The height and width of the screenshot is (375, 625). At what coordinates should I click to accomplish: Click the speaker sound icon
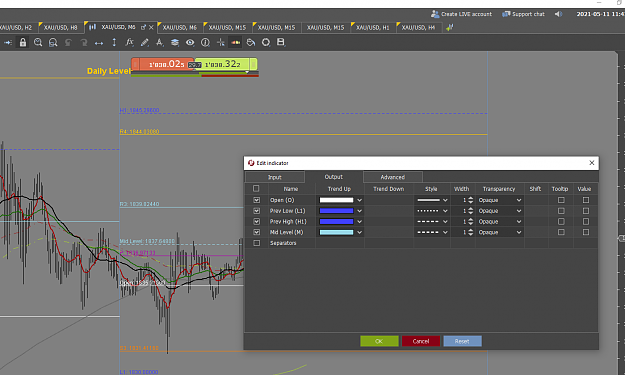558,14
